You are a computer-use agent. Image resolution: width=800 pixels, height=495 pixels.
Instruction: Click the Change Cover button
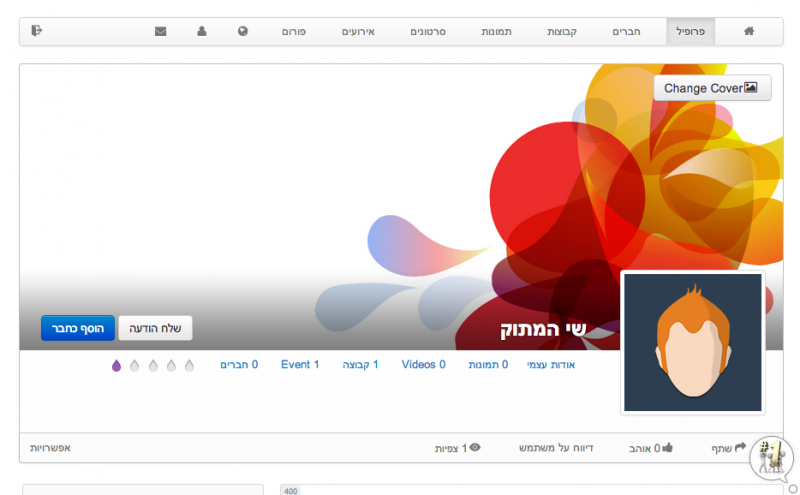tap(712, 88)
